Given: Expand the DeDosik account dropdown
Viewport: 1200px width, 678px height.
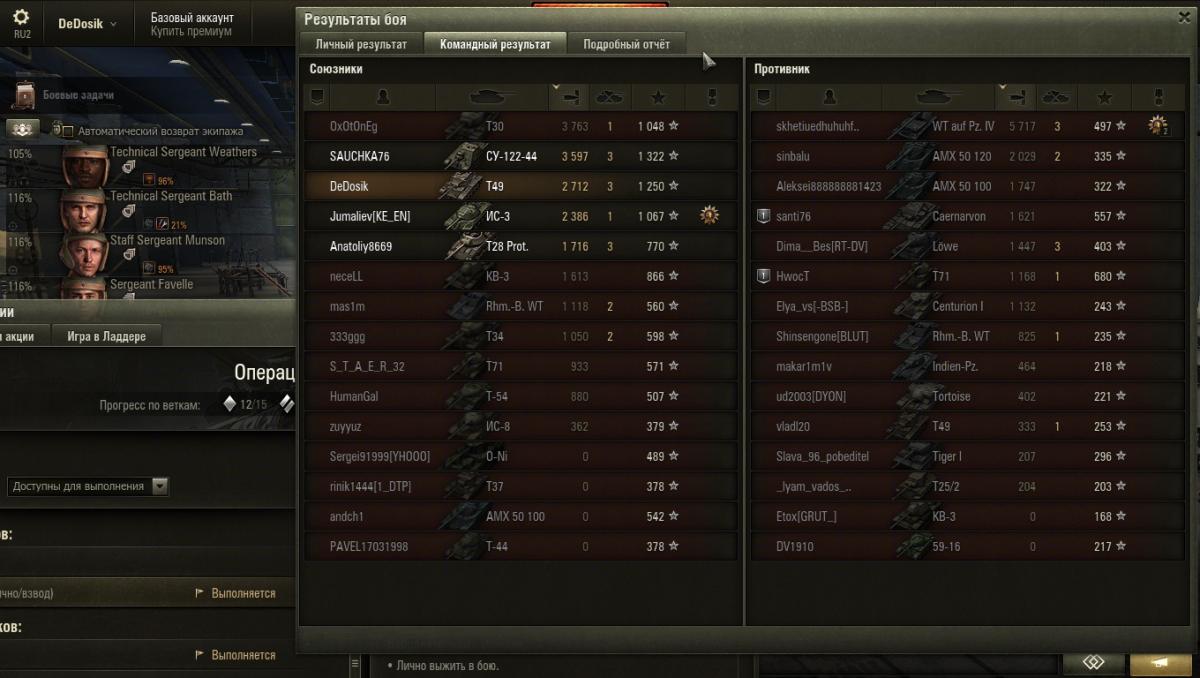Looking at the screenshot, I should (87, 23).
